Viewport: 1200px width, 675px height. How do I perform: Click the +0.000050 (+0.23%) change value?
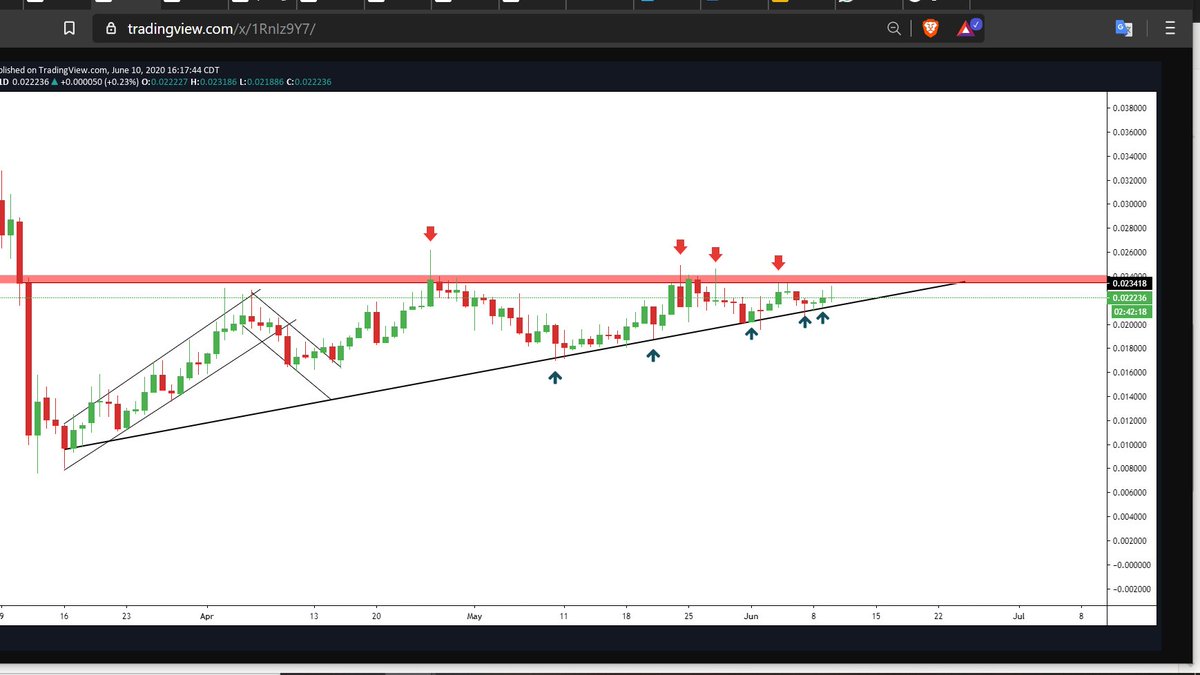click(99, 82)
